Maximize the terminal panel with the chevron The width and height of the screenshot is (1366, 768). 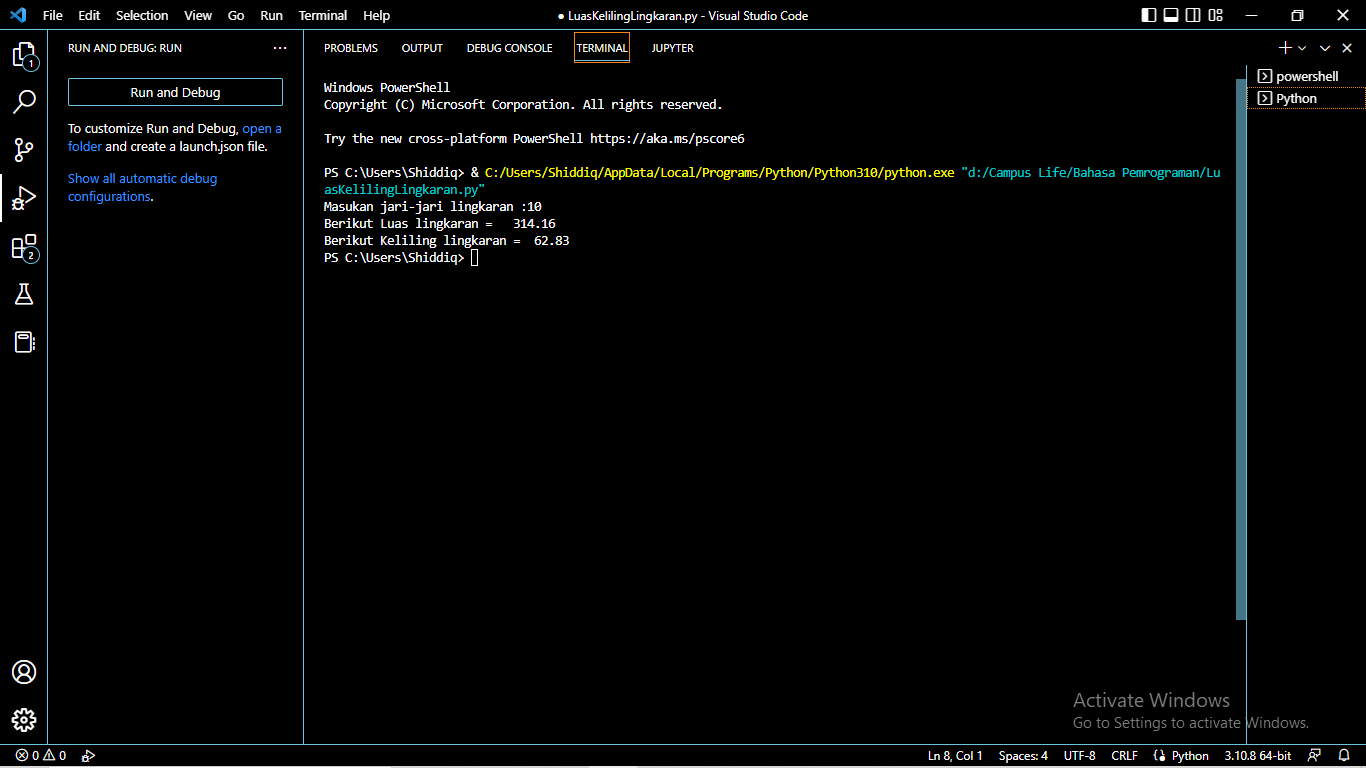[x=1324, y=47]
